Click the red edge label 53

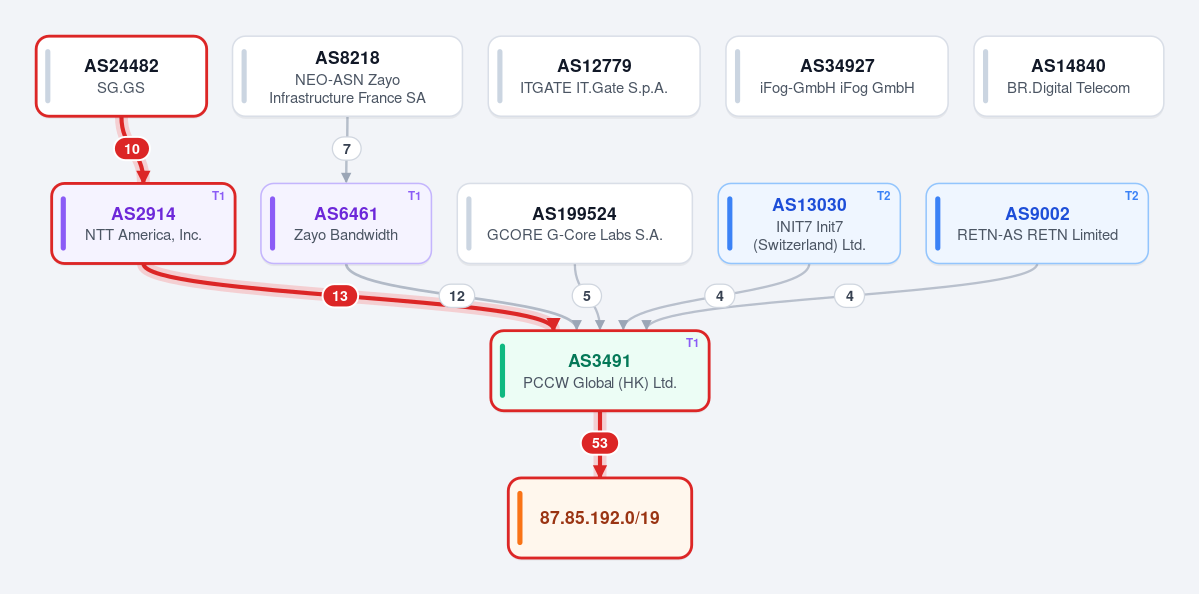[x=600, y=443]
